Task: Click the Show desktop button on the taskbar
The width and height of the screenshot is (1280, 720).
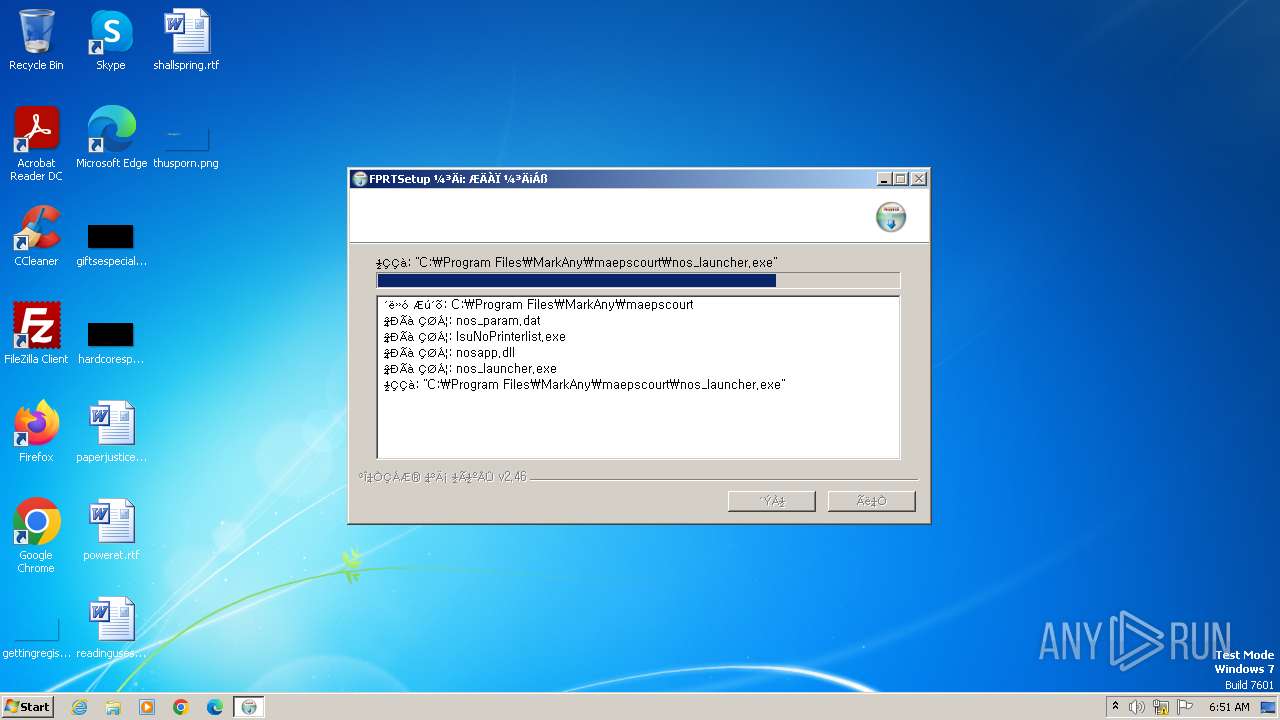Action: coord(1269,707)
